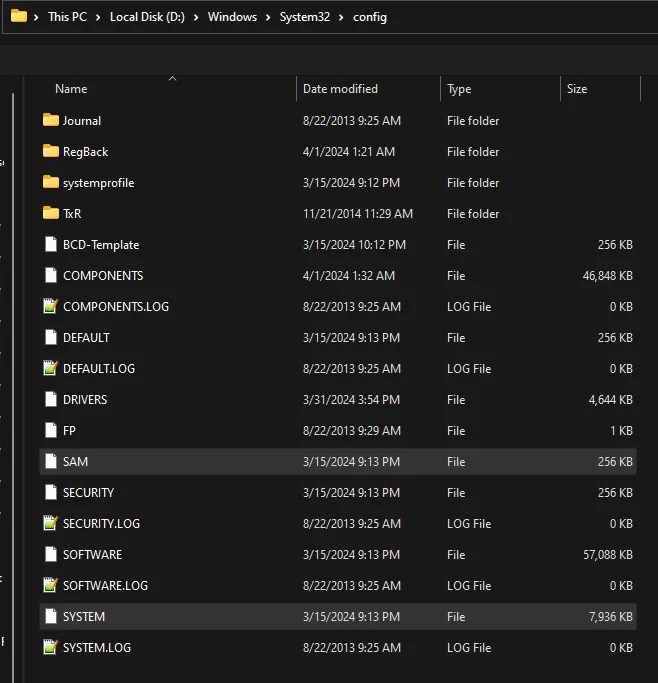Click the address bar folder icon
The width and height of the screenshot is (658, 683).
[19, 16]
